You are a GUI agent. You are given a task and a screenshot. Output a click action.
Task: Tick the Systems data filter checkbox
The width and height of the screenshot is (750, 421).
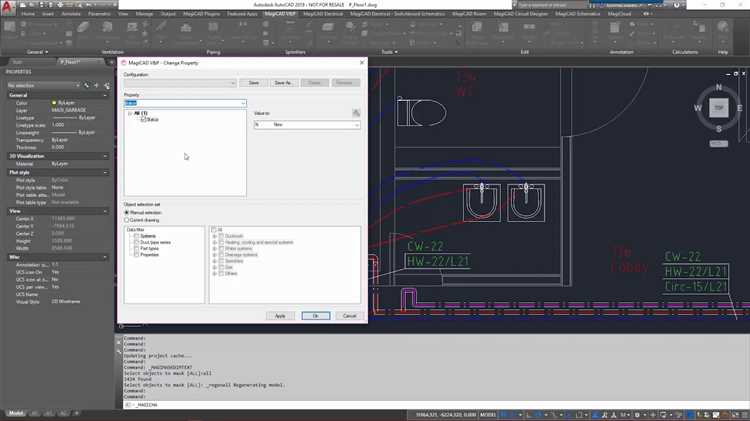pos(136,236)
